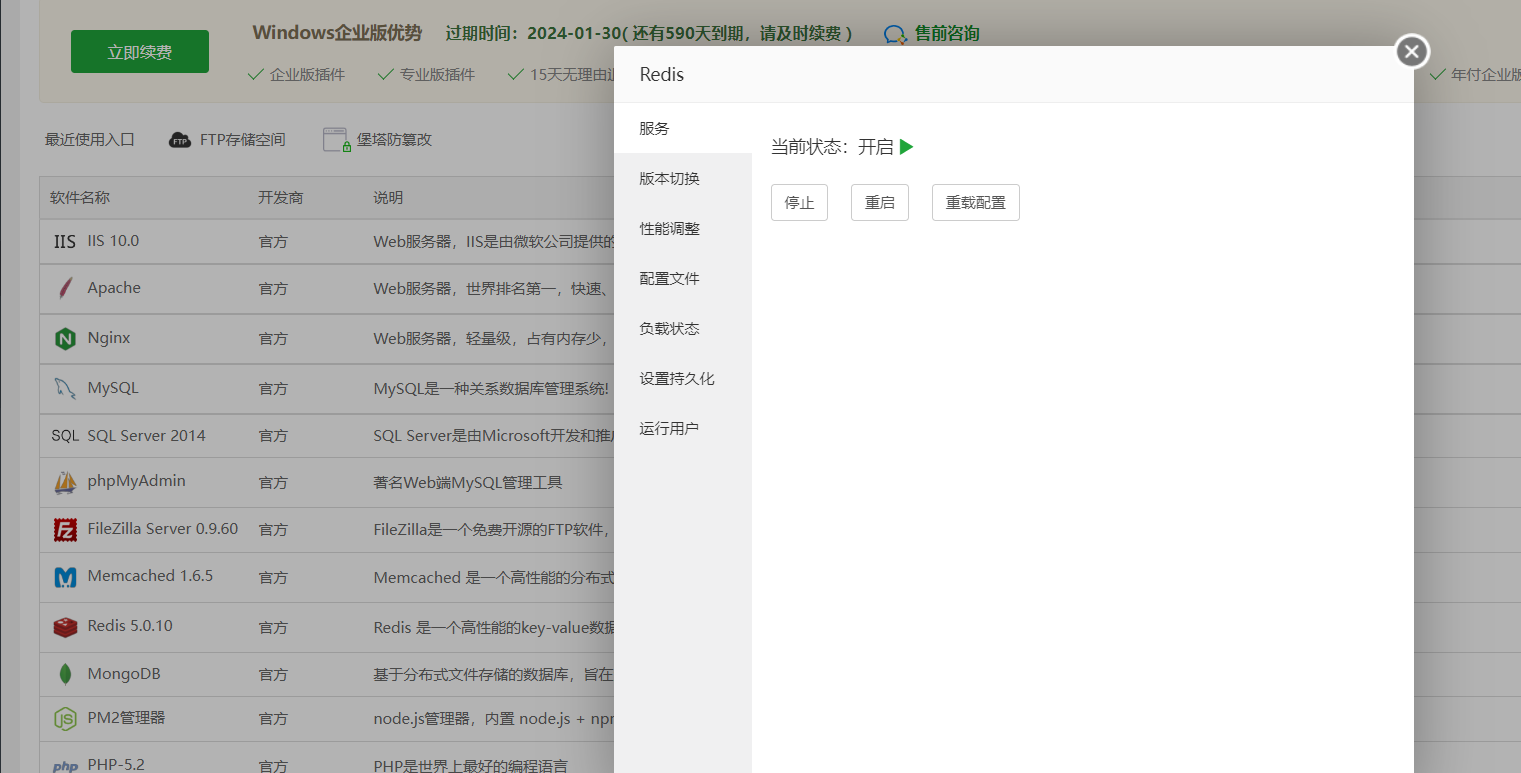1521x773 pixels.
Task: Click the IIS 10.0 software icon
Action: (65, 241)
